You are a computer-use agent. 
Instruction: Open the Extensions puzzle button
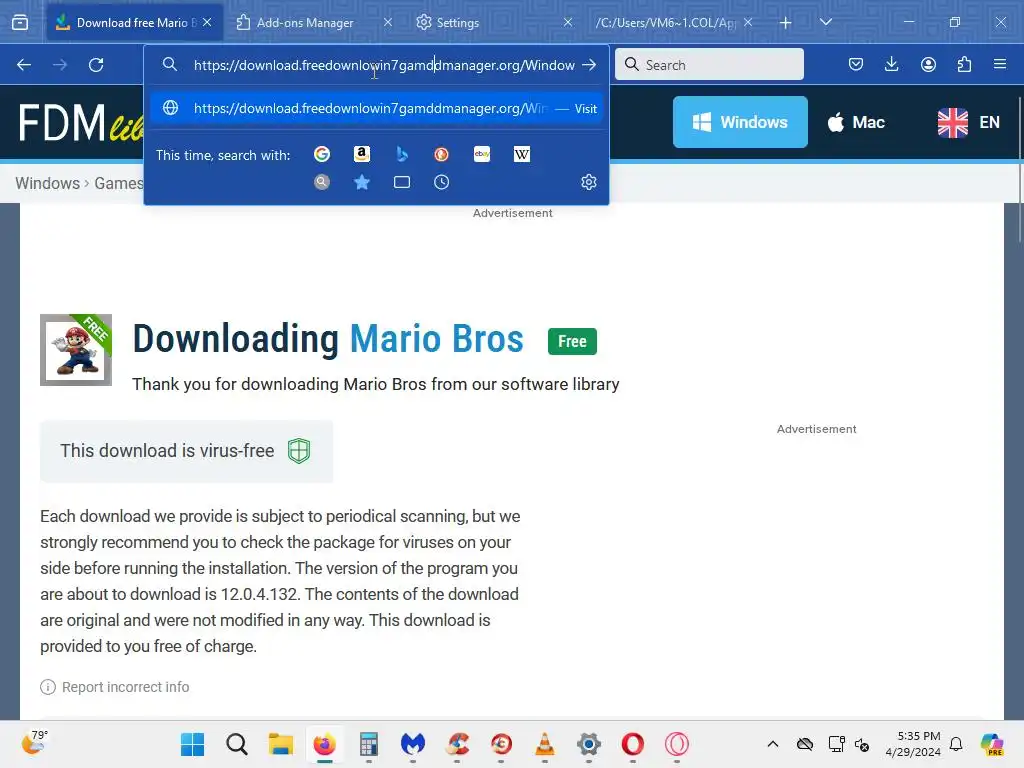pyautogui.click(x=964, y=65)
